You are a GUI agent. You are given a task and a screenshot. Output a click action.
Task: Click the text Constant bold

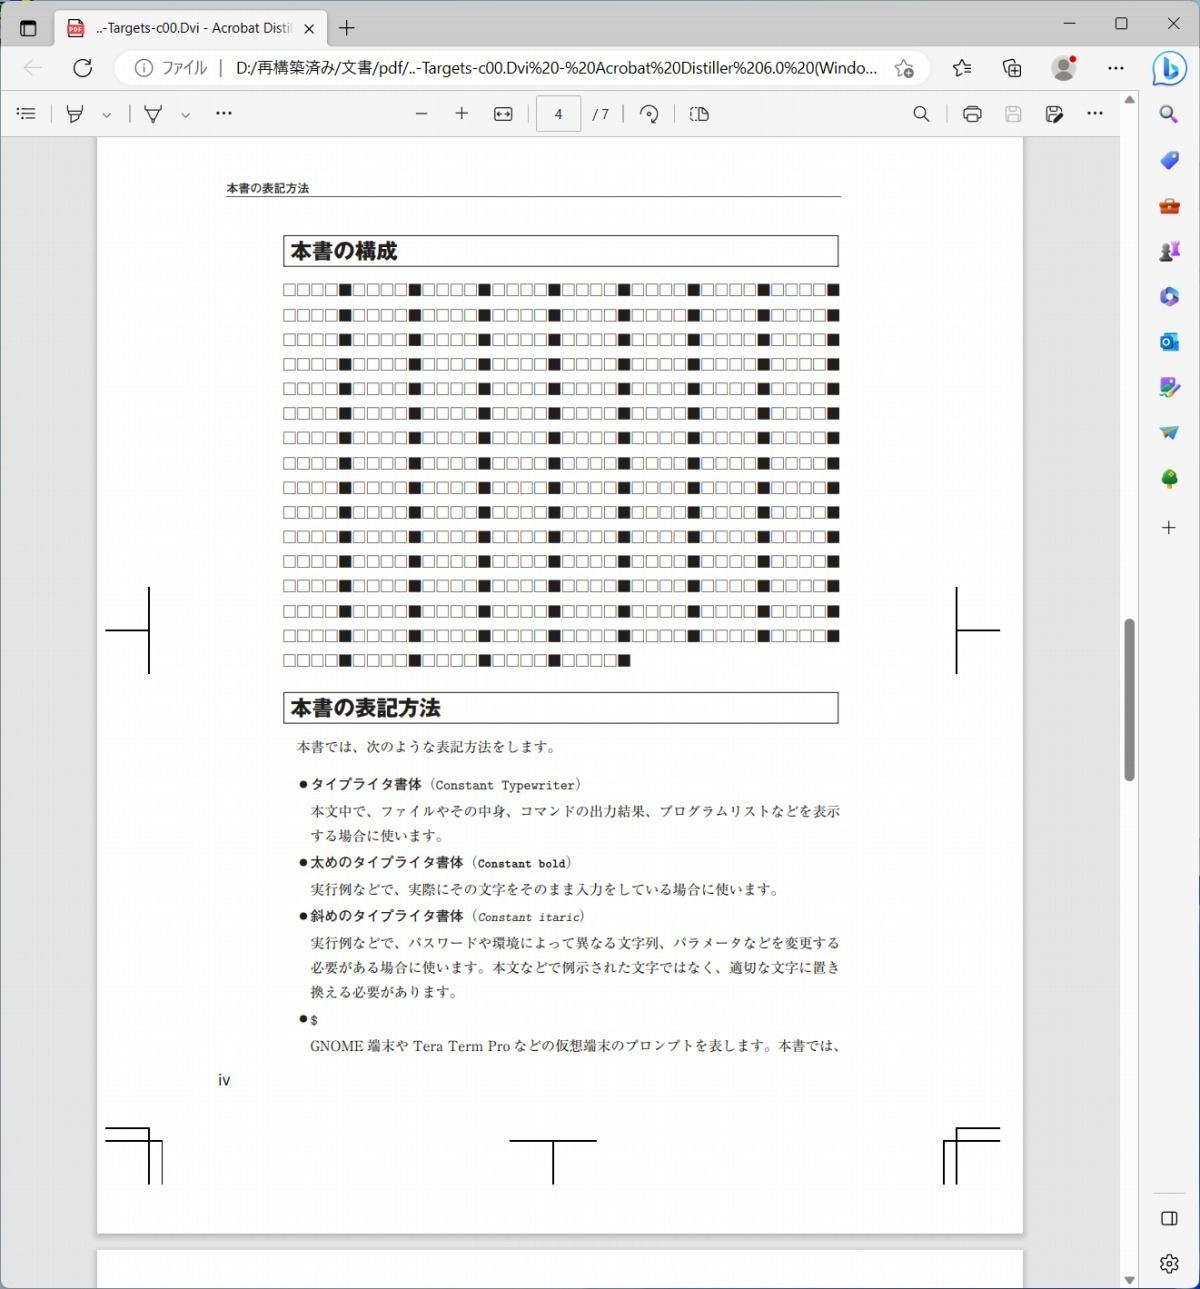[522, 863]
